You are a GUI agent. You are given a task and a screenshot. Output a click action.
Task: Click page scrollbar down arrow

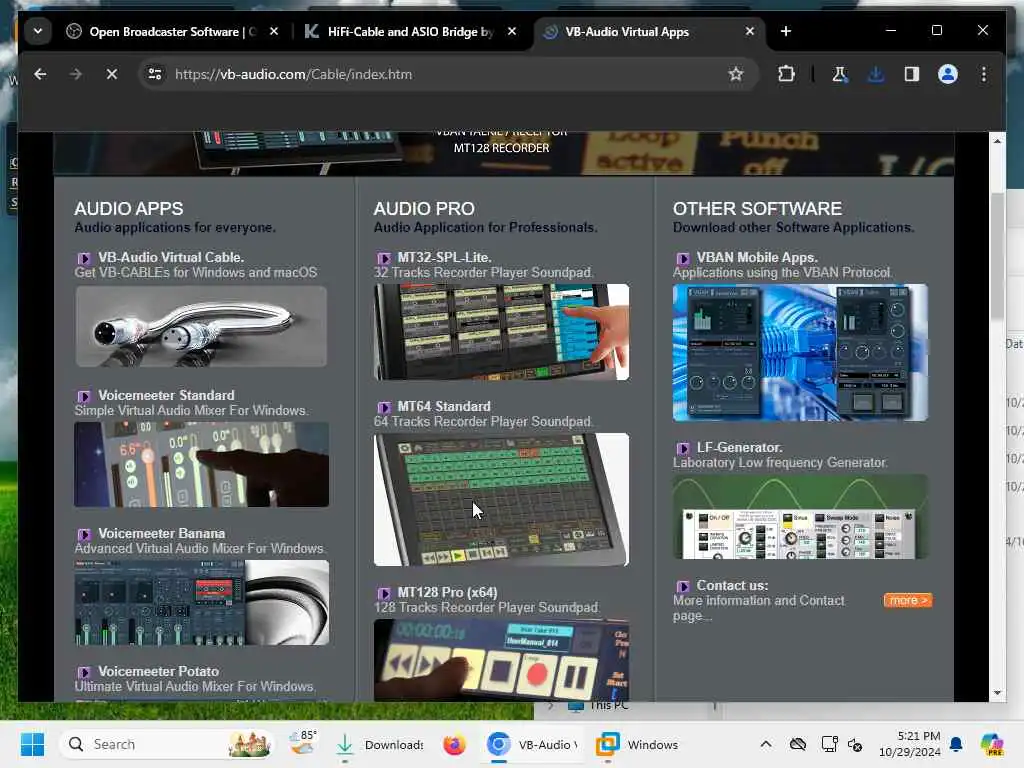(x=997, y=693)
